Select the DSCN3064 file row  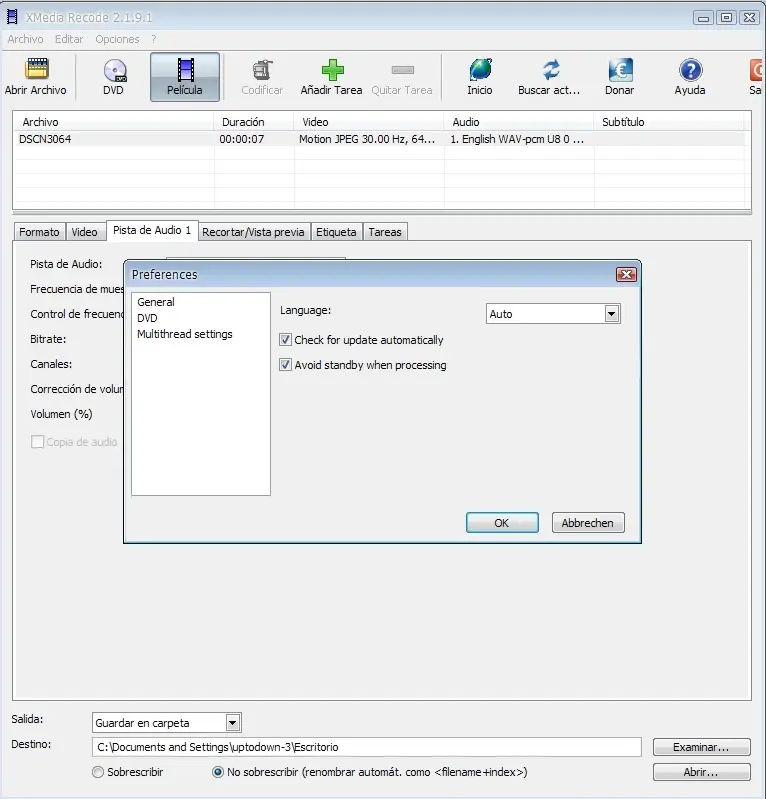[381, 139]
